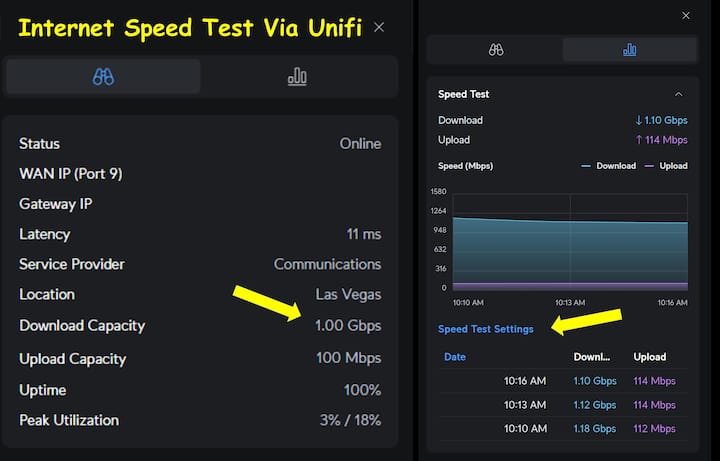
Task: Click the Download column header
Action: pyautogui.click(x=592, y=357)
